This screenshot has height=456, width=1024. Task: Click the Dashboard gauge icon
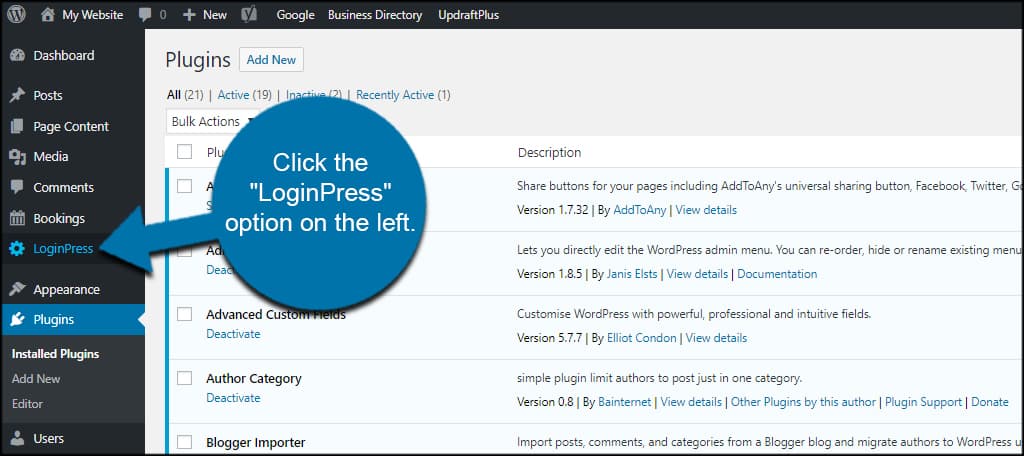[x=18, y=56]
